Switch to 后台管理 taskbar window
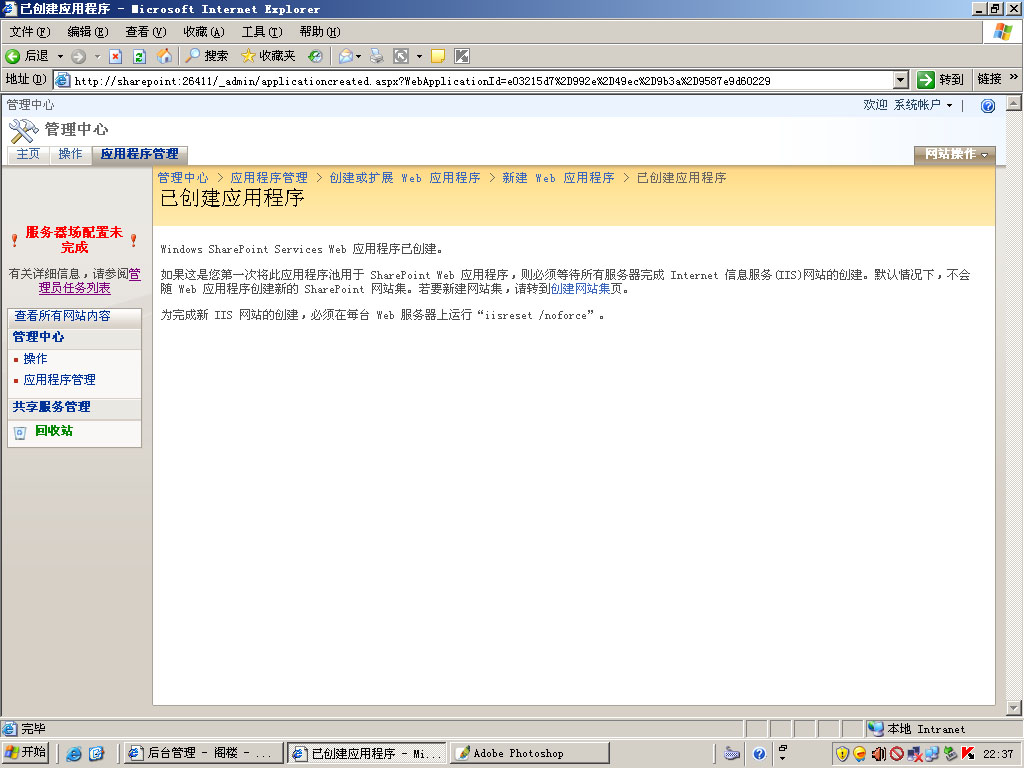This screenshot has height=768, width=1024. tap(203, 753)
